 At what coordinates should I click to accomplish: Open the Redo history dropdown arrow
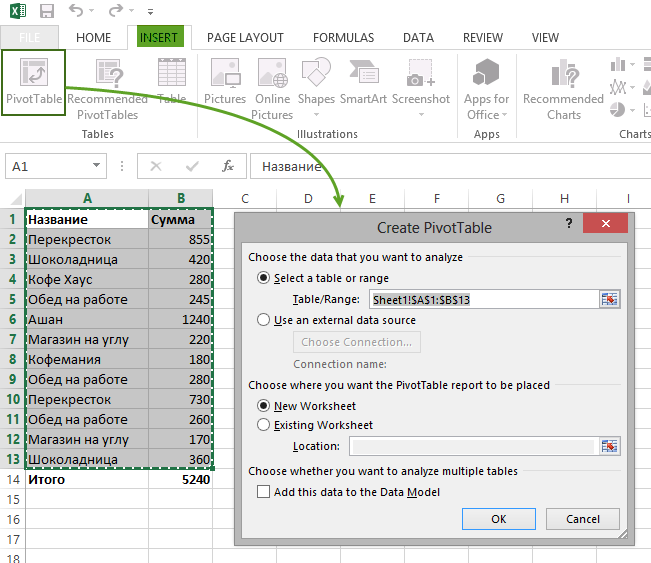[132, 11]
